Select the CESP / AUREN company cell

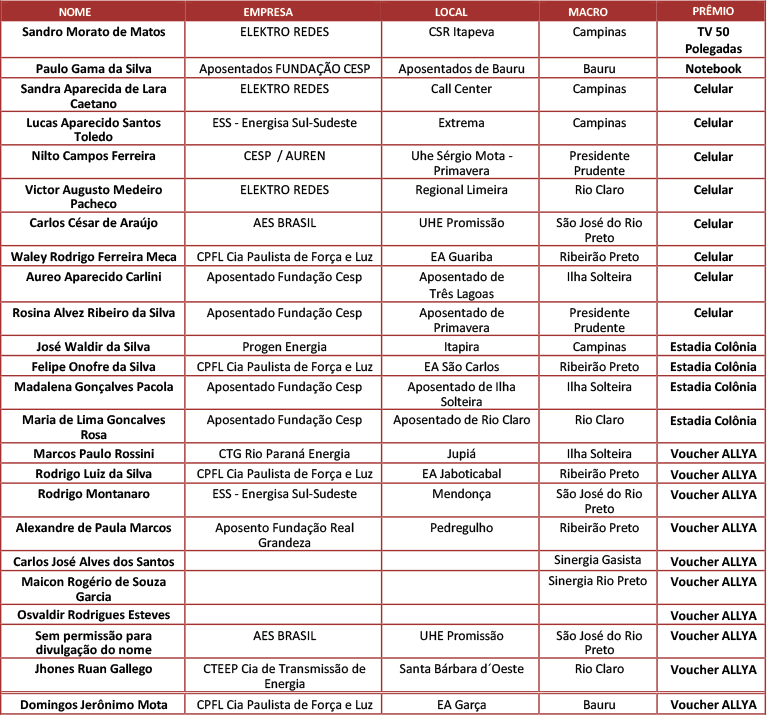(284, 156)
